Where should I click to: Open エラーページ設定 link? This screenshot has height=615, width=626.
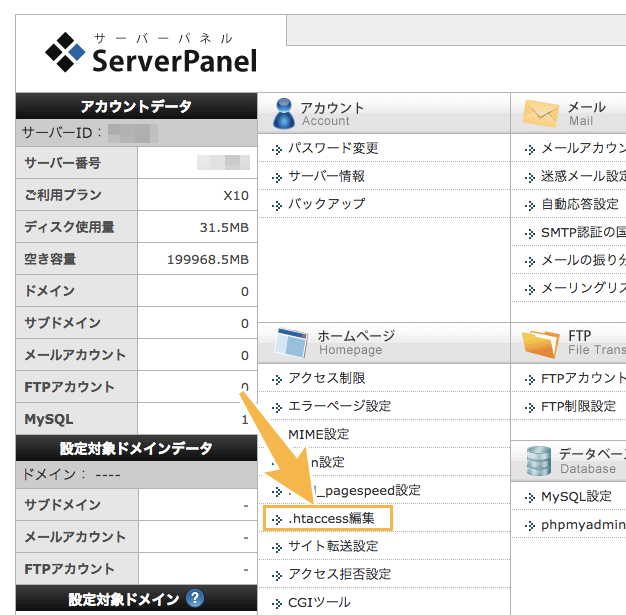pyautogui.click(x=339, y=406)
